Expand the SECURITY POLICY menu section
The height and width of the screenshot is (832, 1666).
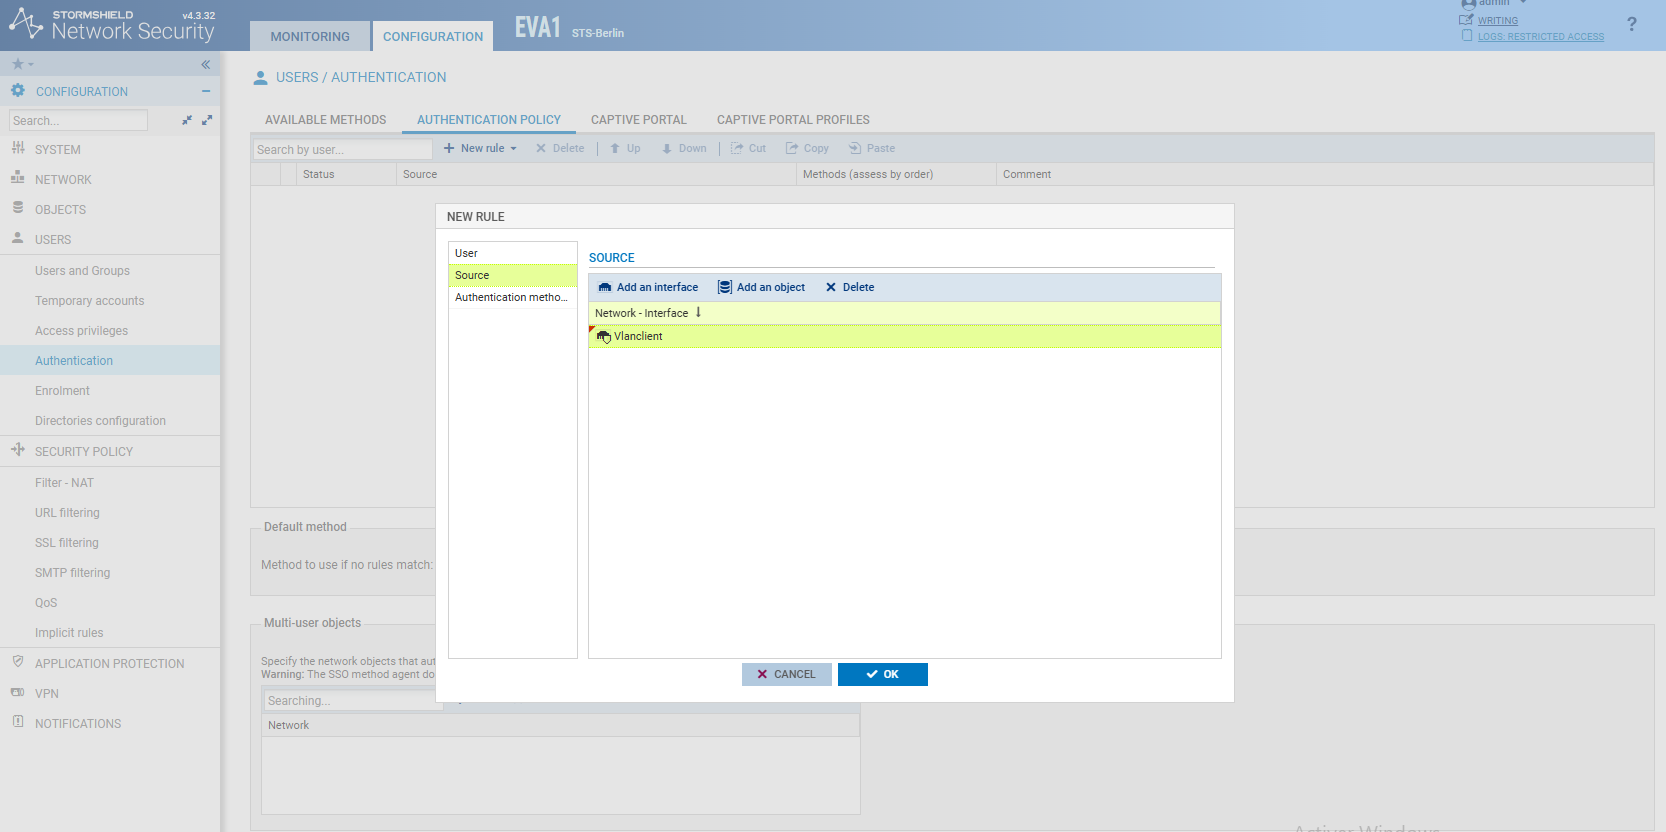84,452
